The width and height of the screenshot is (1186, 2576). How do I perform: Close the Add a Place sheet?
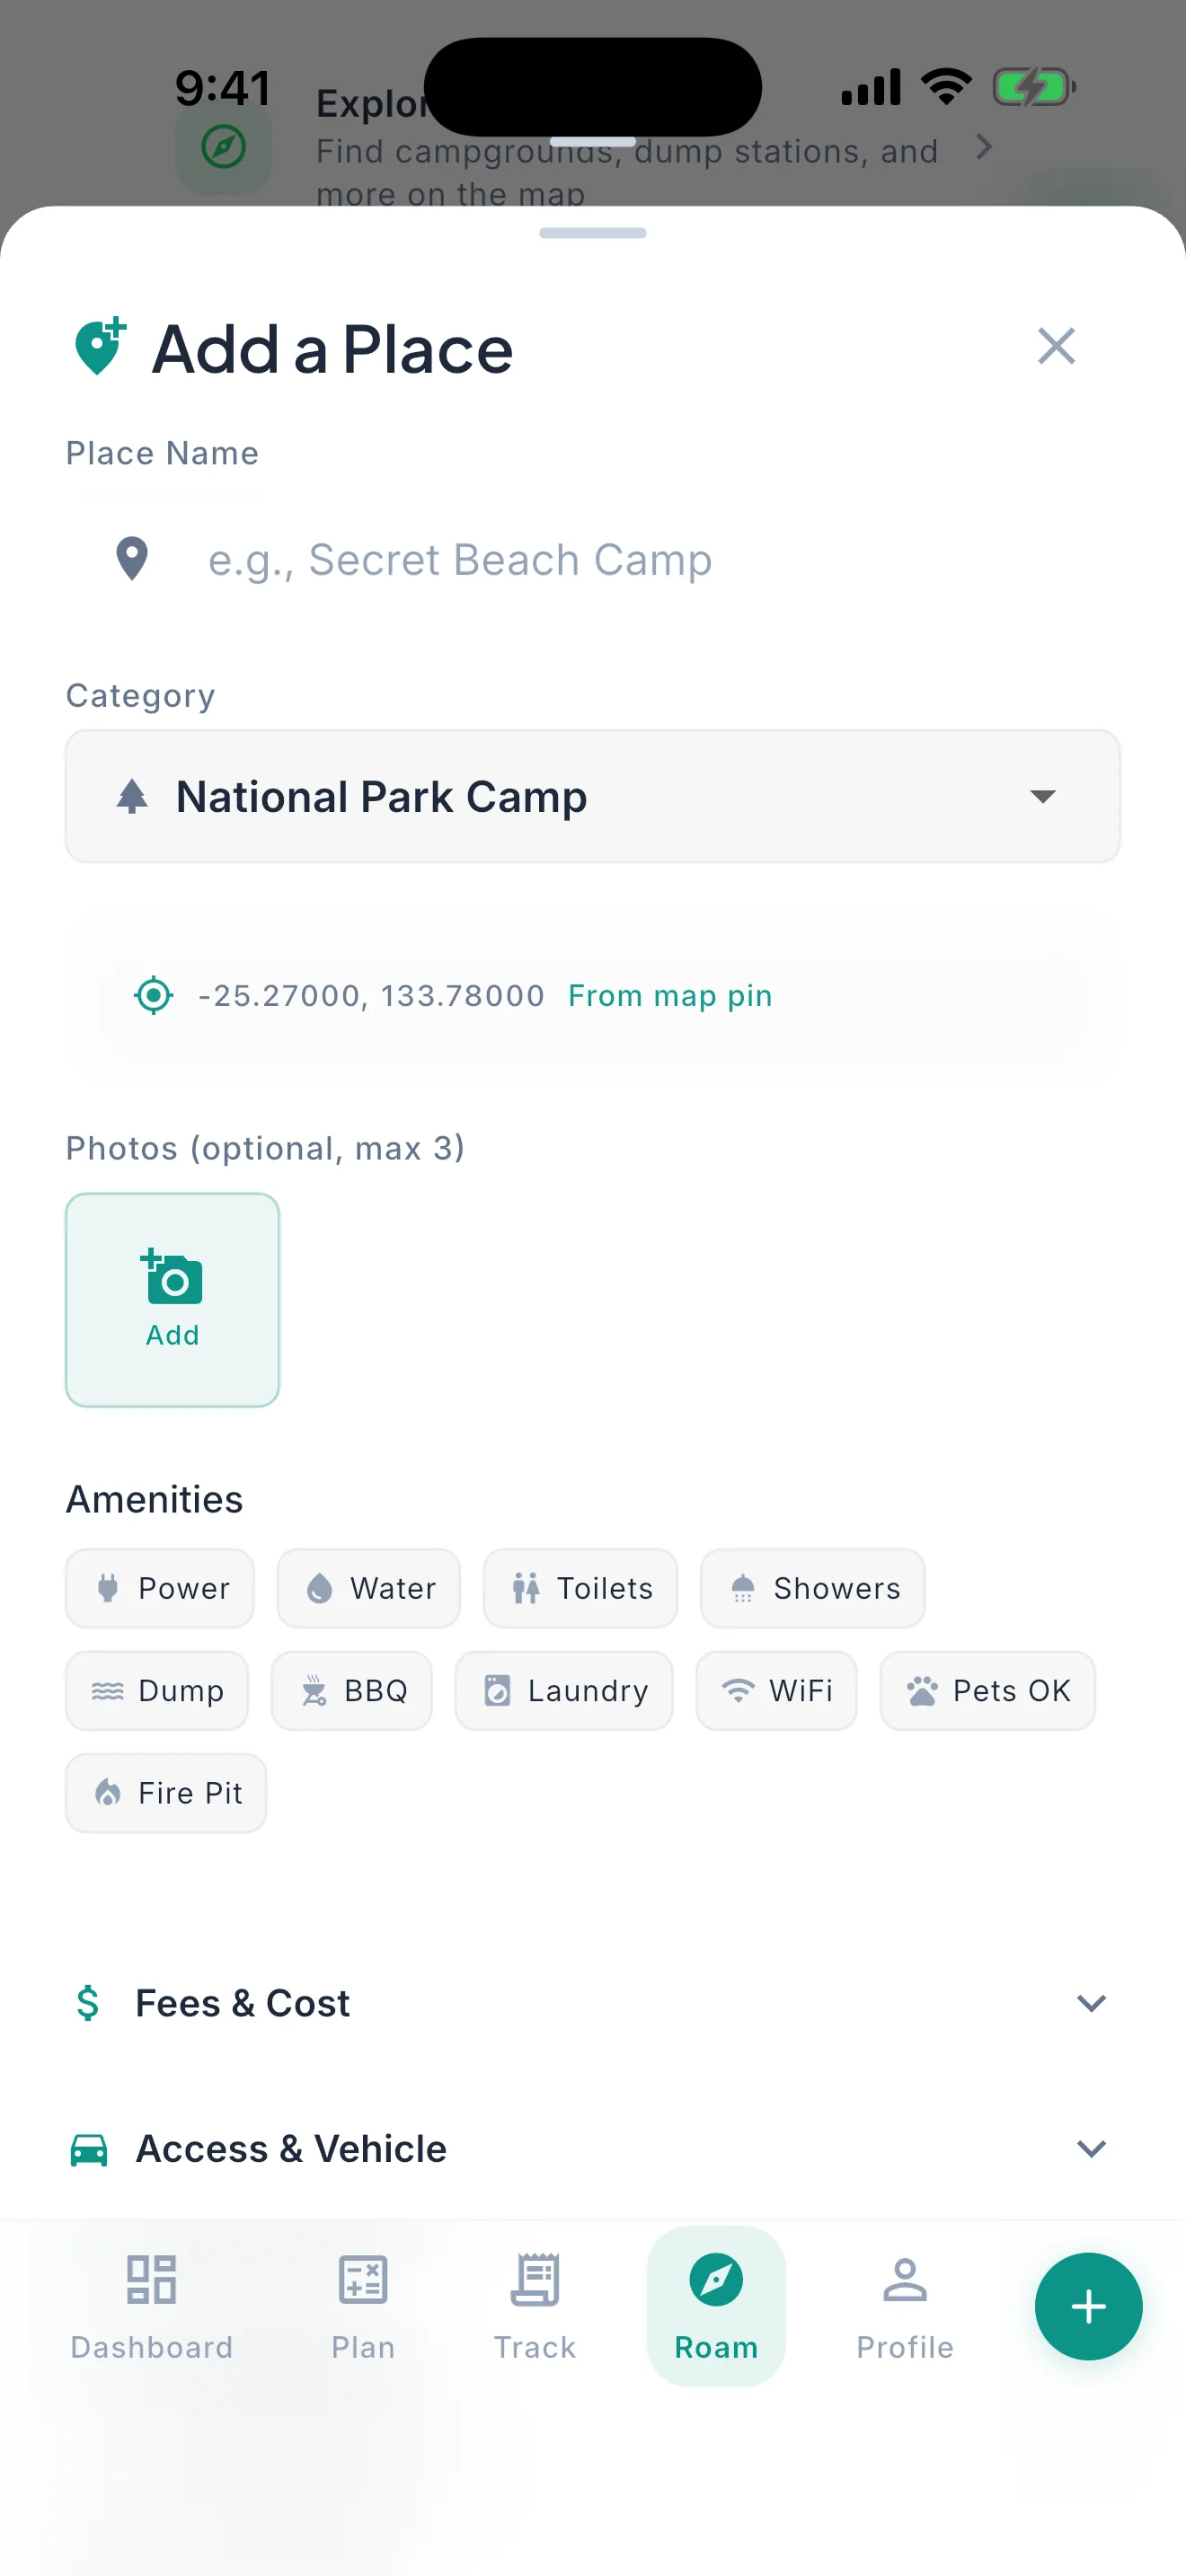click(1056, 347)
